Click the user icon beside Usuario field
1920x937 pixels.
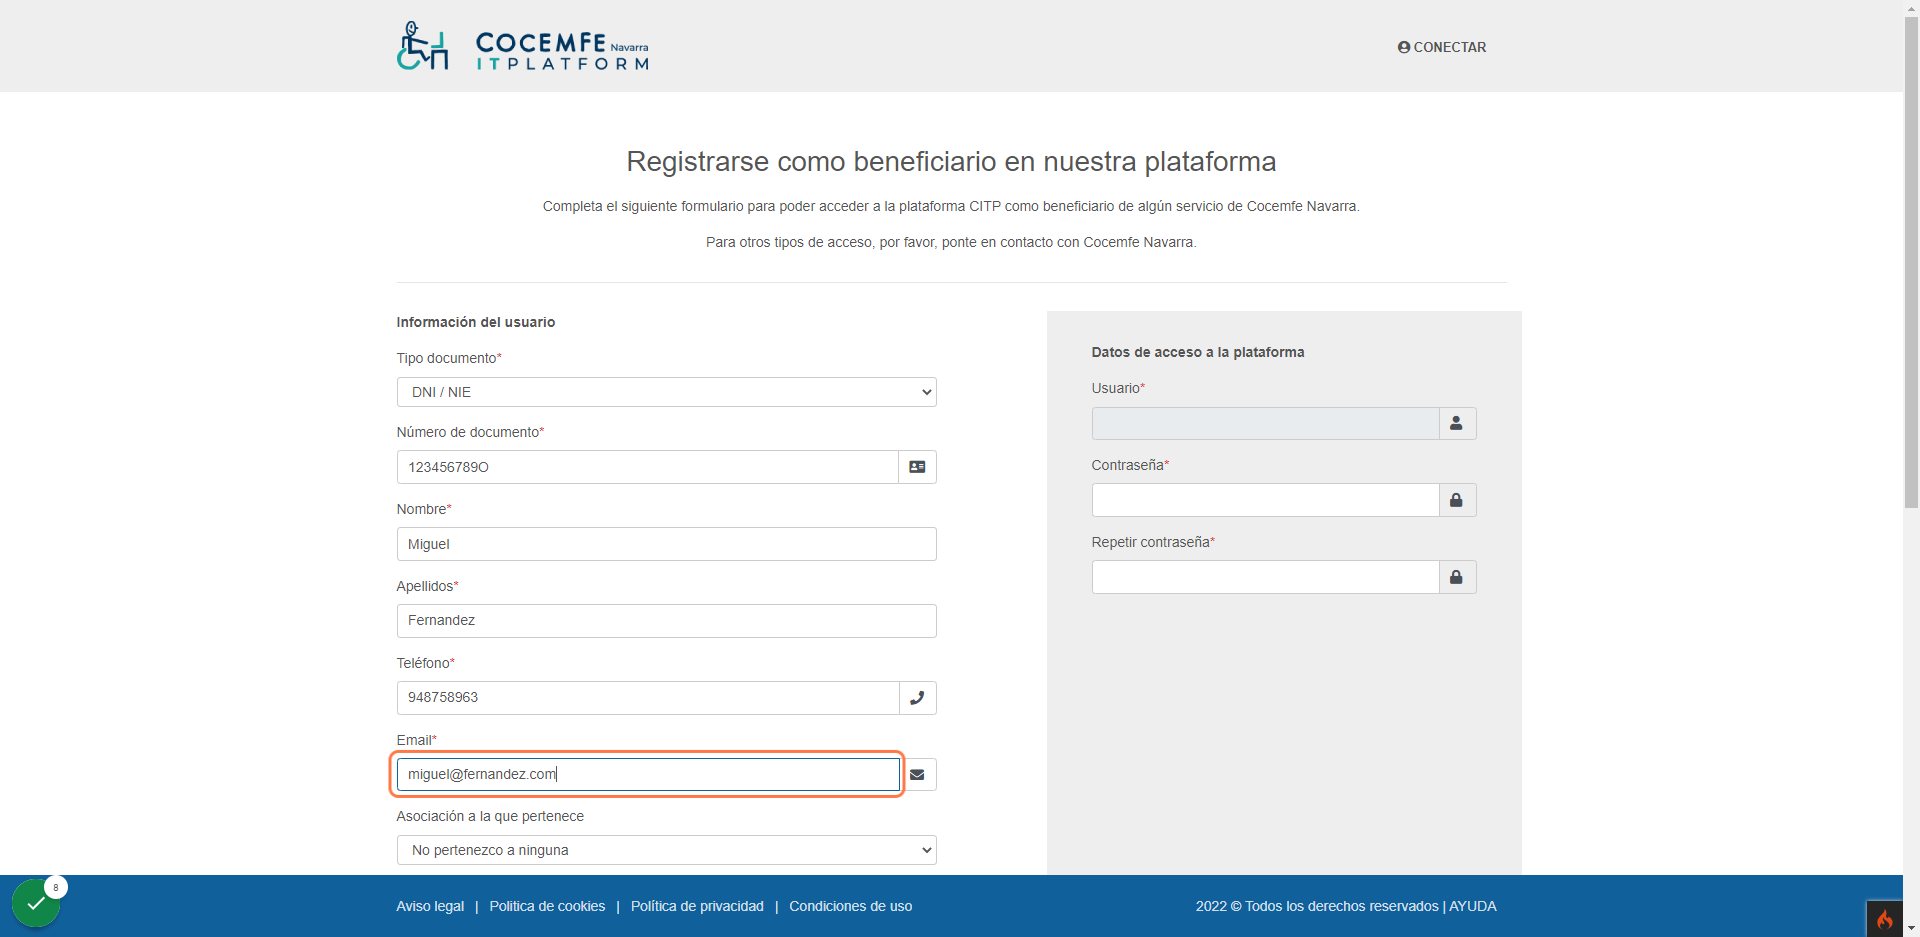coord(1457,424)
